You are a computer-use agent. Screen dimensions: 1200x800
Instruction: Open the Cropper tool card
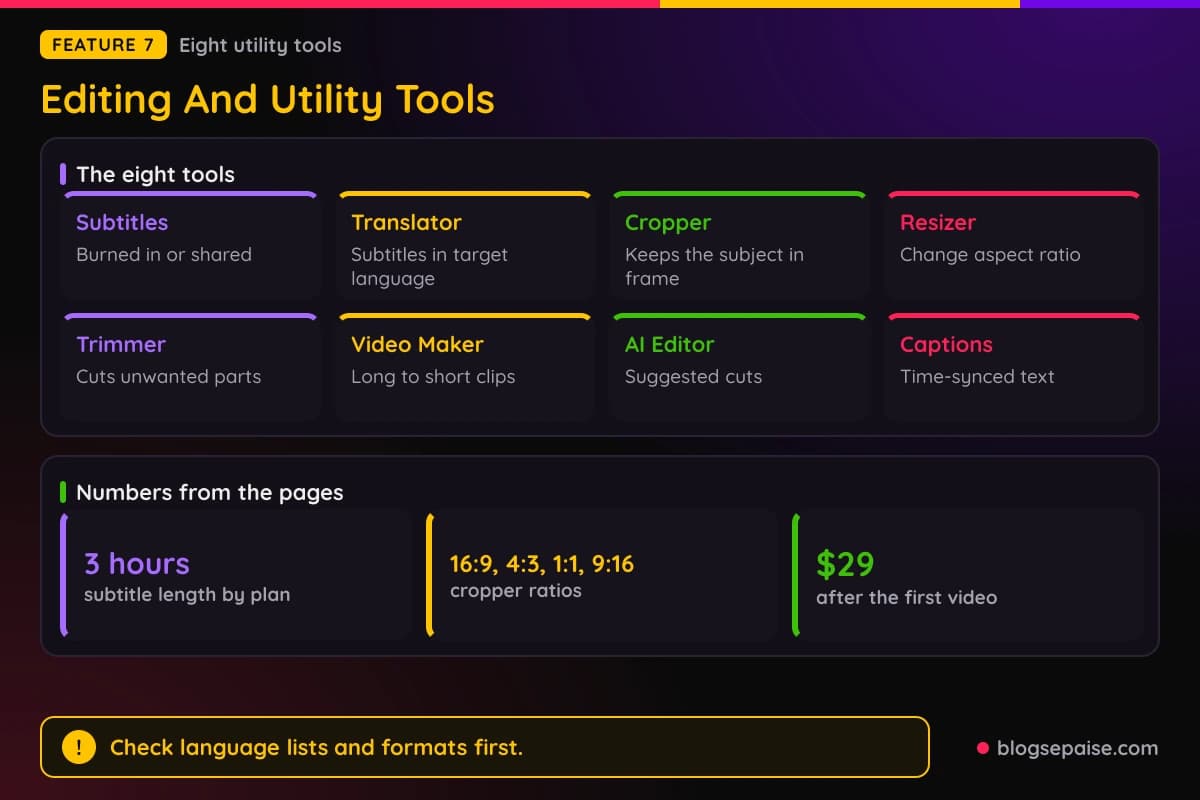(740, 245)
